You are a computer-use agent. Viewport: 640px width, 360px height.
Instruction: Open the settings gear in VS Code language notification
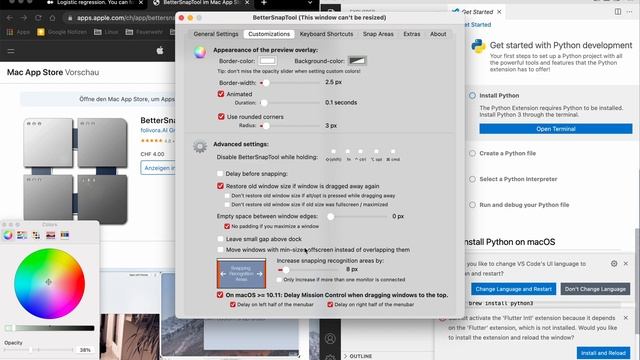[x=614, y=264]
